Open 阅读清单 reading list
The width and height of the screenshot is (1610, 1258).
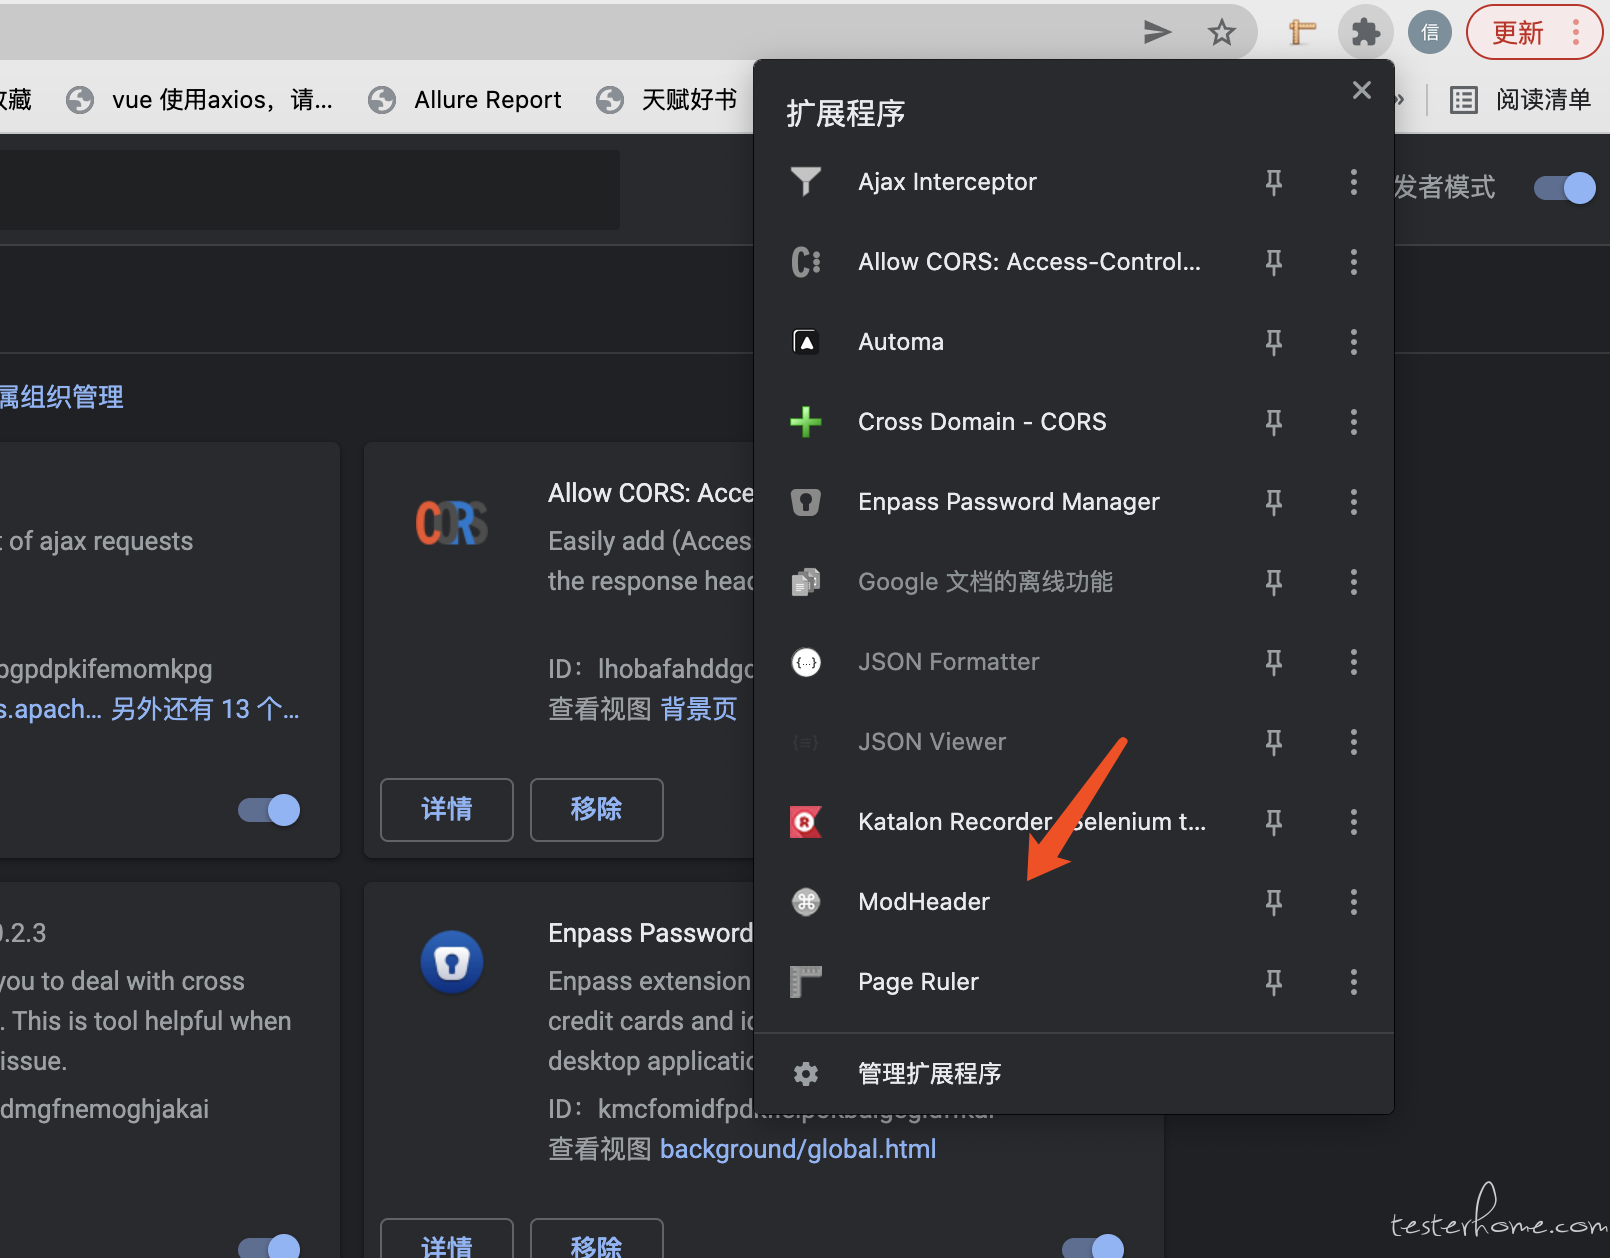[x=1520, y=100]
